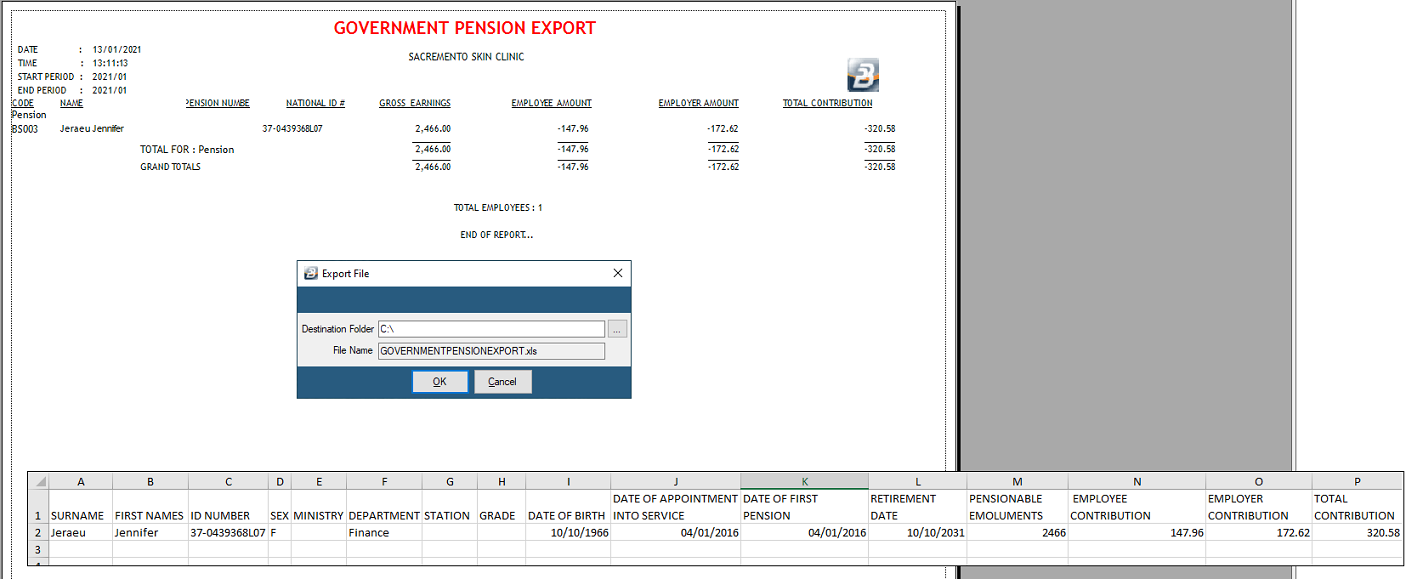Click the TOTAL EMPLOYEES : 1 line
This screenshot has width=1406, height=579.
click(498, 208)
